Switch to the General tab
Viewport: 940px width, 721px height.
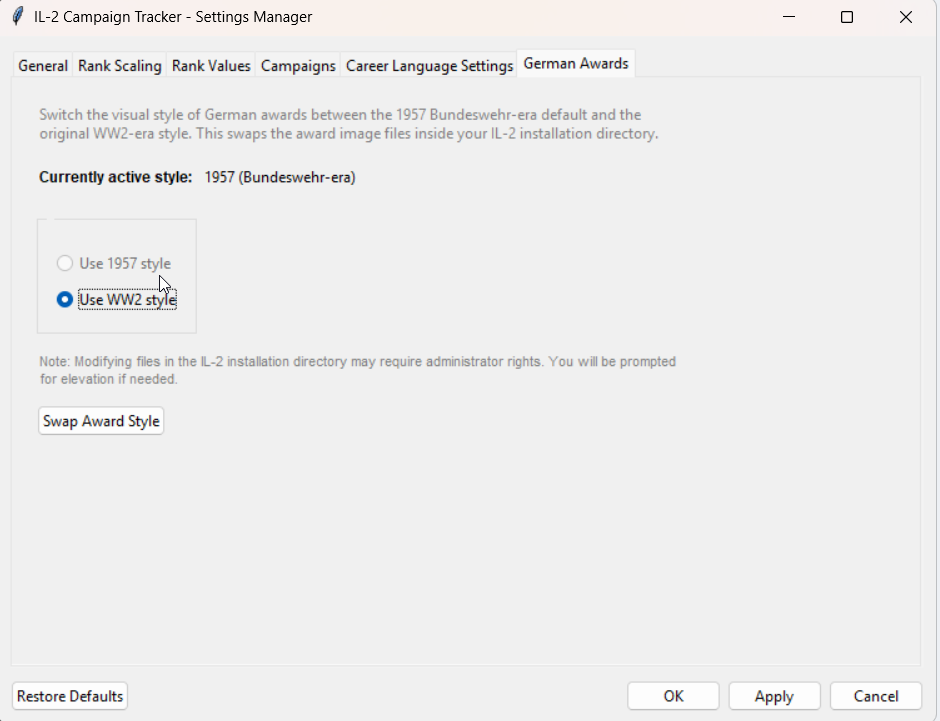point(43,66)
